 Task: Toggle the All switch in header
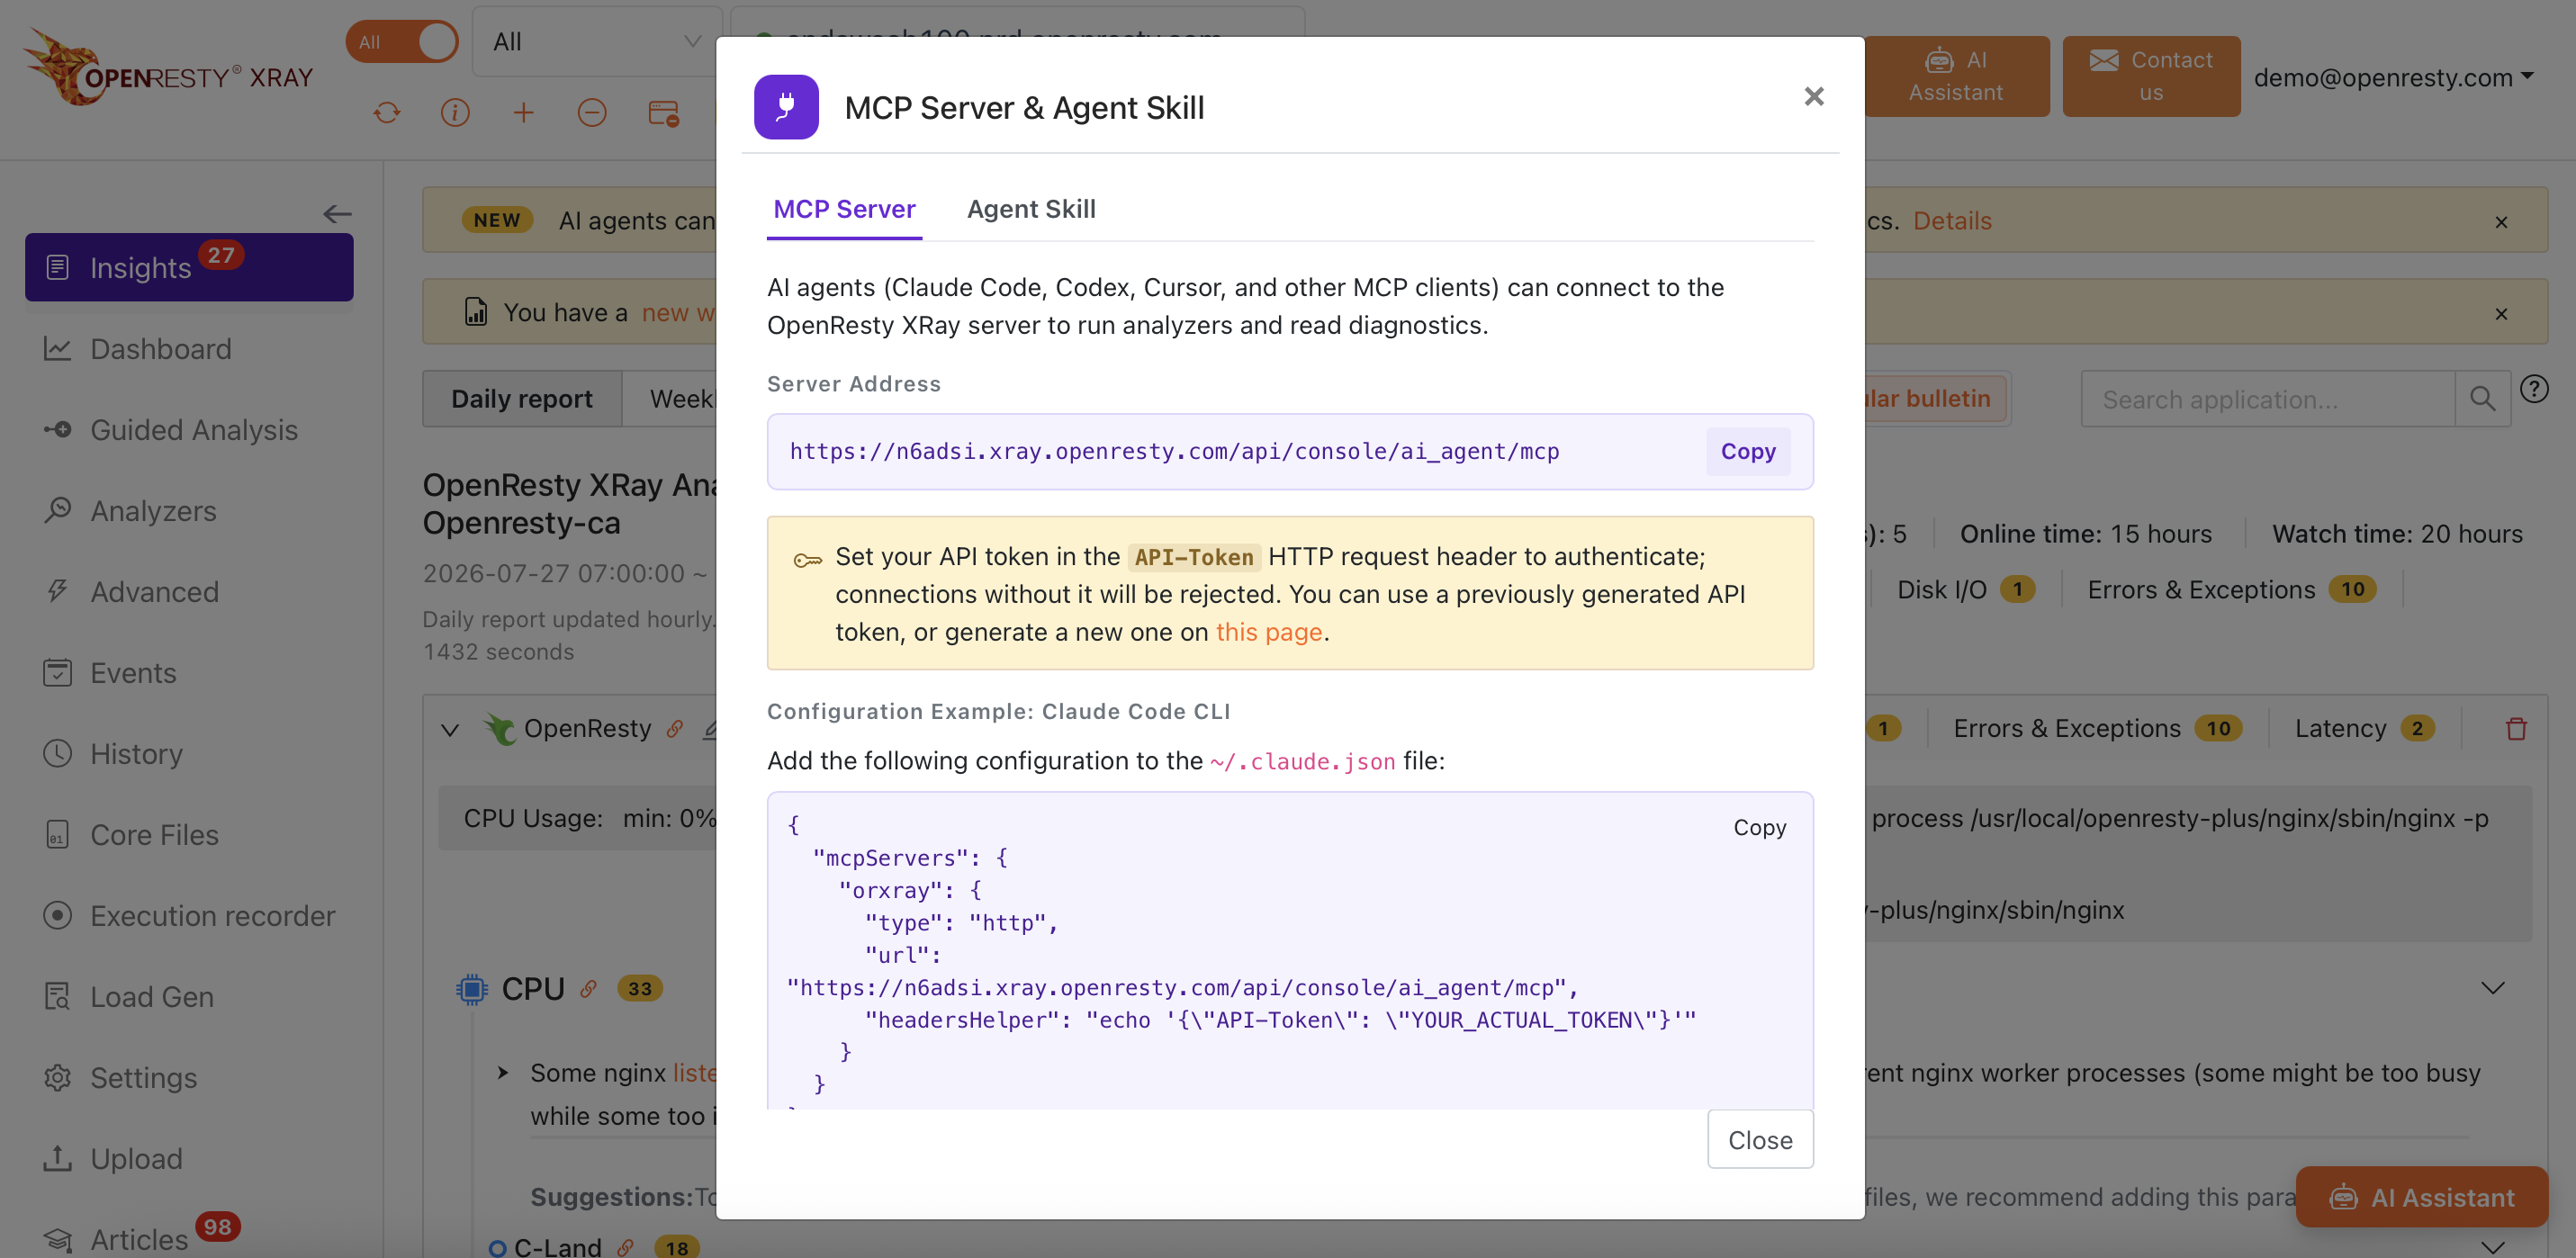pos(402,41)
